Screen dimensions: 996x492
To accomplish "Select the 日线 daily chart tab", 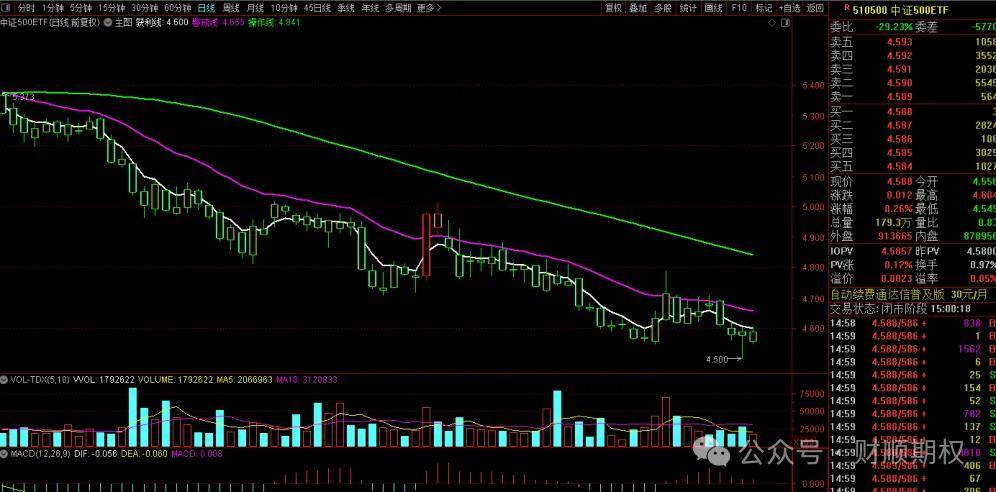I will pyautogui.click(x=206, y=8).
